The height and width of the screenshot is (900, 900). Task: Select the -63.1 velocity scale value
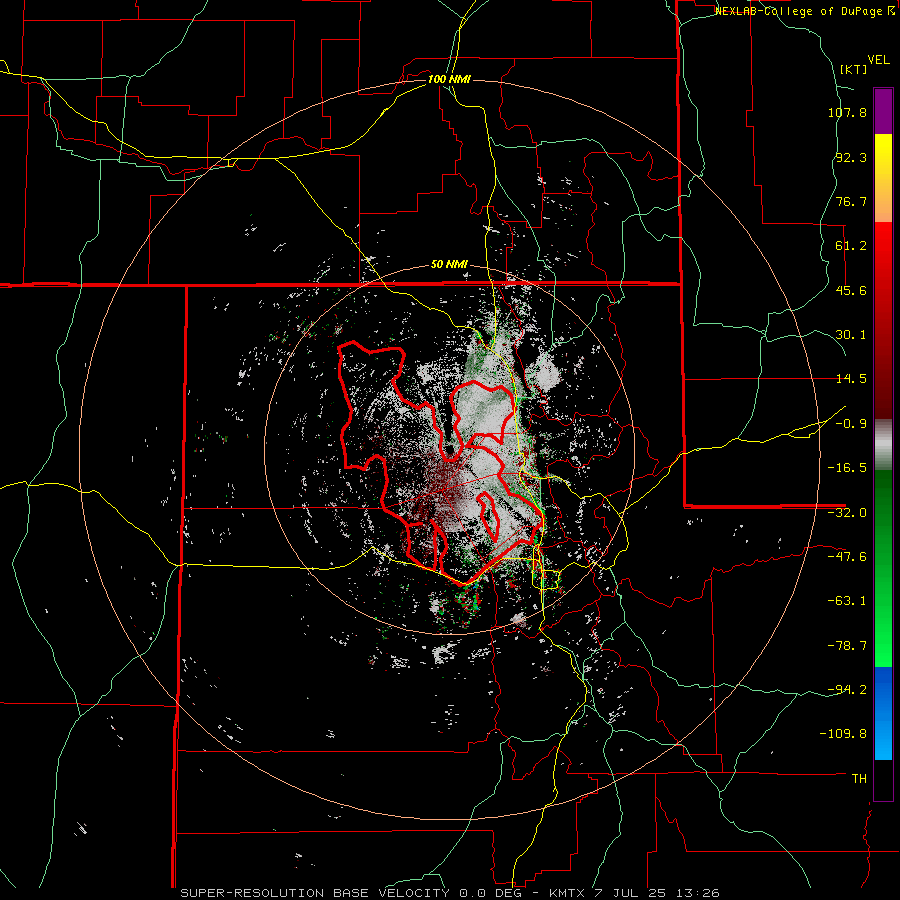click(847, 601)
